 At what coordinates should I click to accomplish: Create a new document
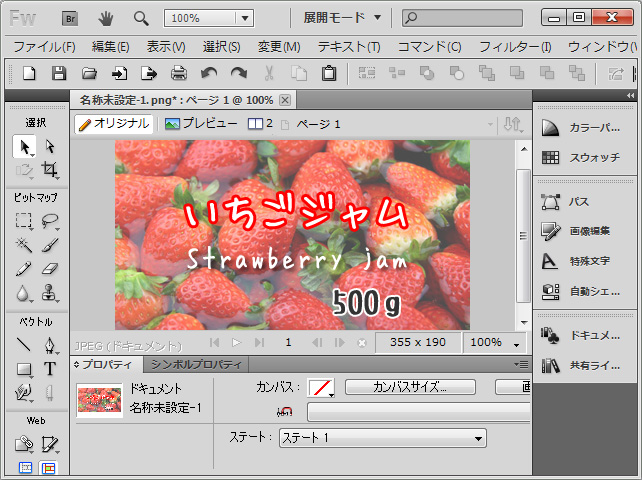click(29, 74)
